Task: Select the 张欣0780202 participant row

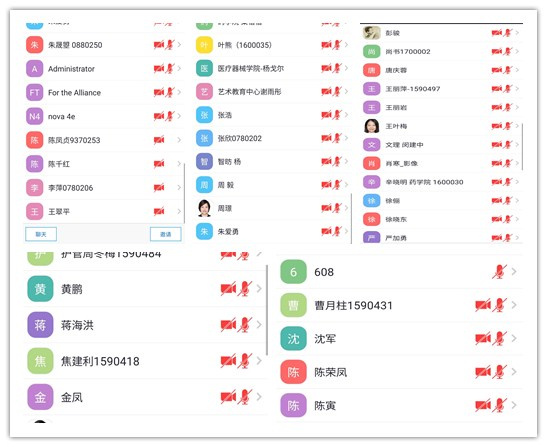Action: pyautogui.click(x=272, y=138)
